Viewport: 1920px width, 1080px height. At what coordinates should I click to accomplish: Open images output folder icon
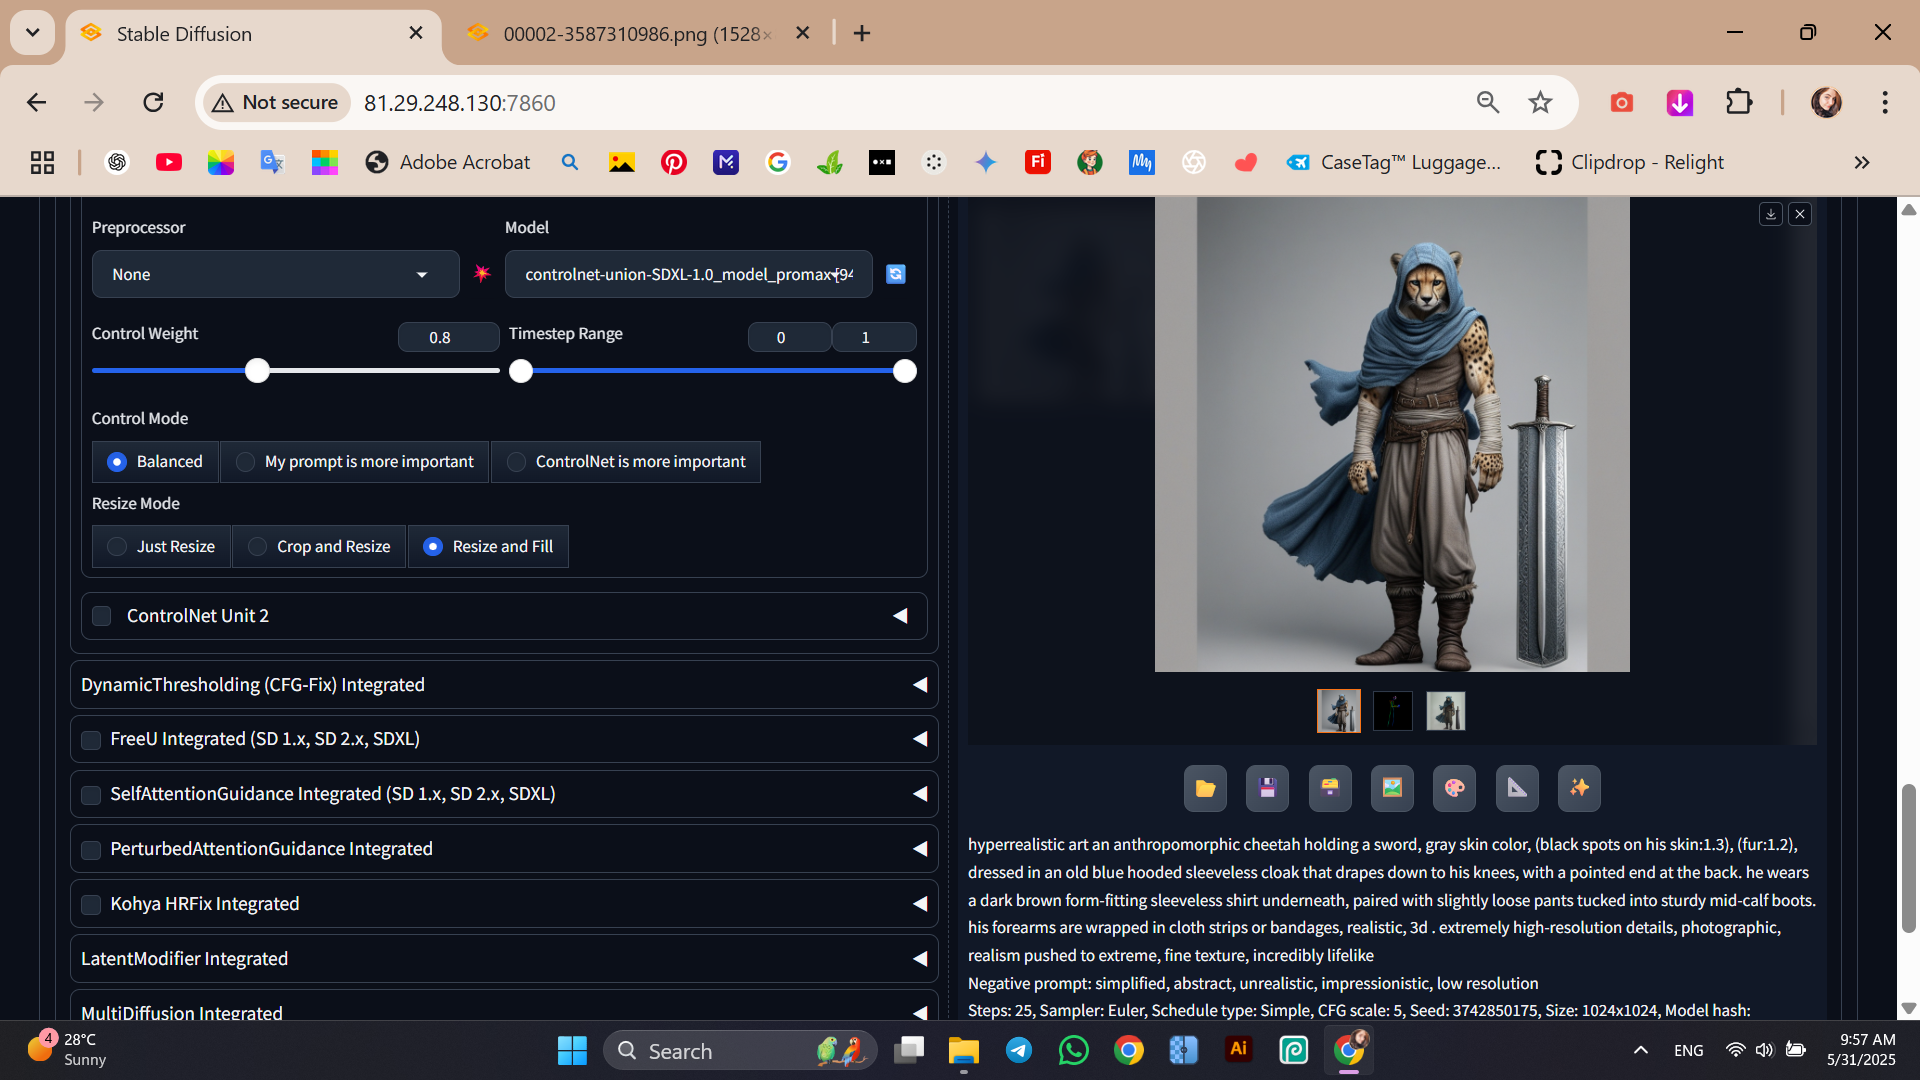[x=1205, y=789]
